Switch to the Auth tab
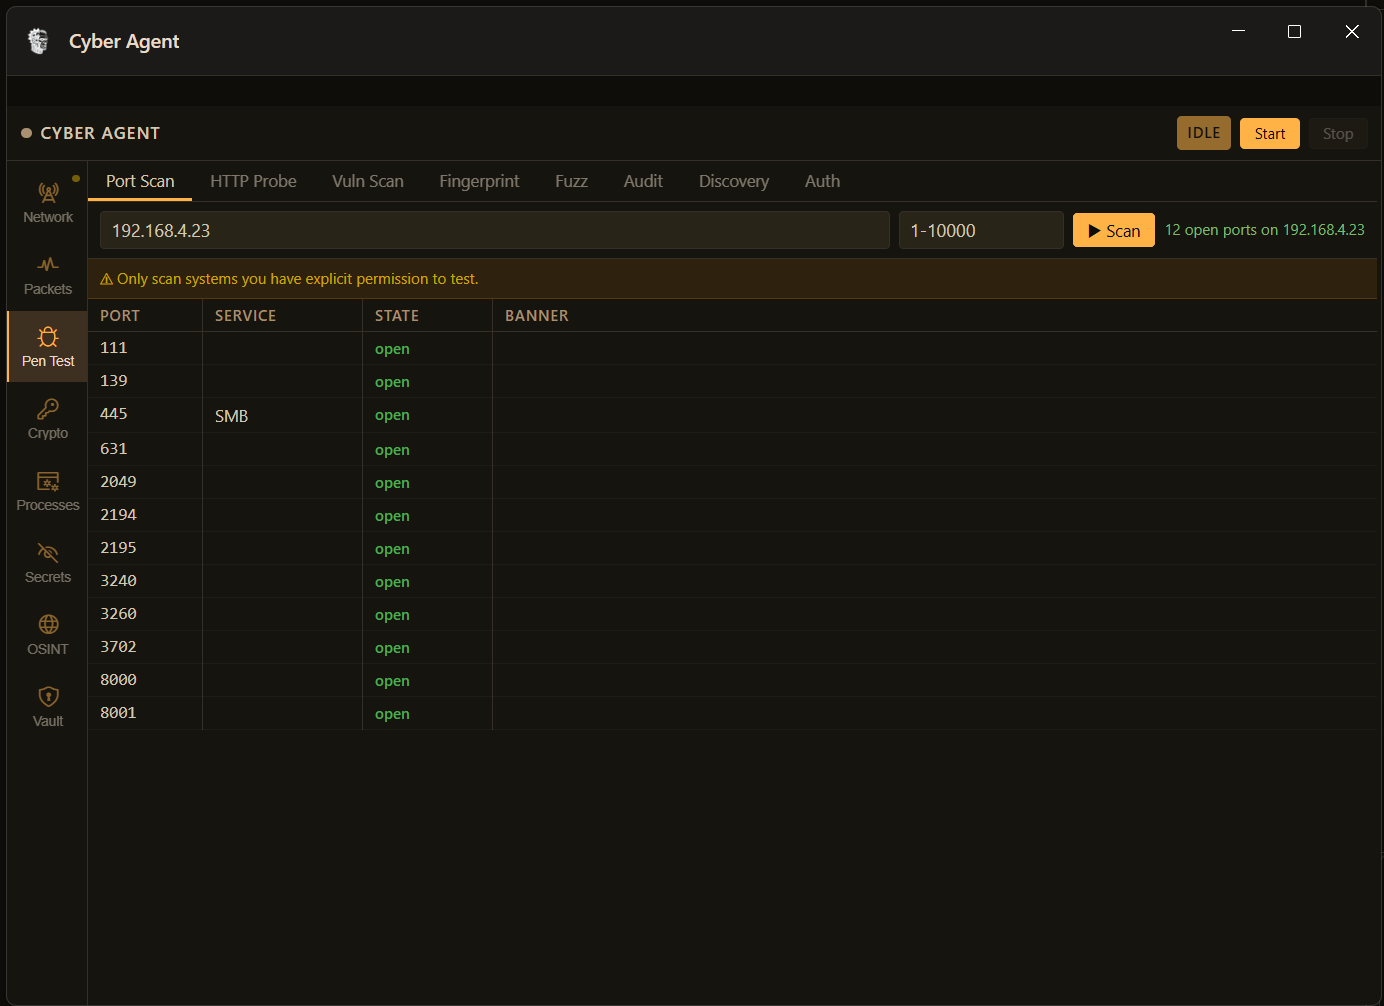 pos(822,181)
